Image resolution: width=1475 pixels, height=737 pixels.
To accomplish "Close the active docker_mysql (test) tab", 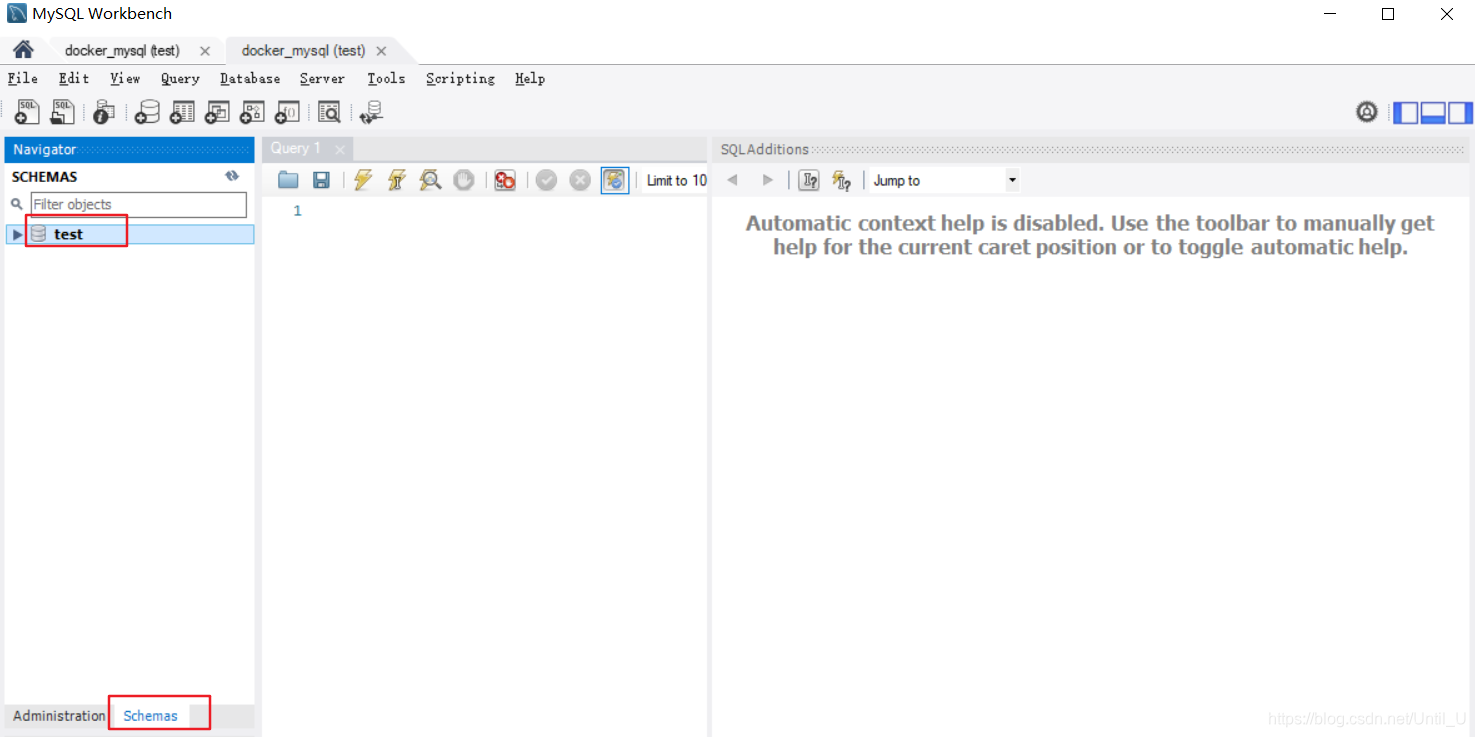I will point(381,51).
